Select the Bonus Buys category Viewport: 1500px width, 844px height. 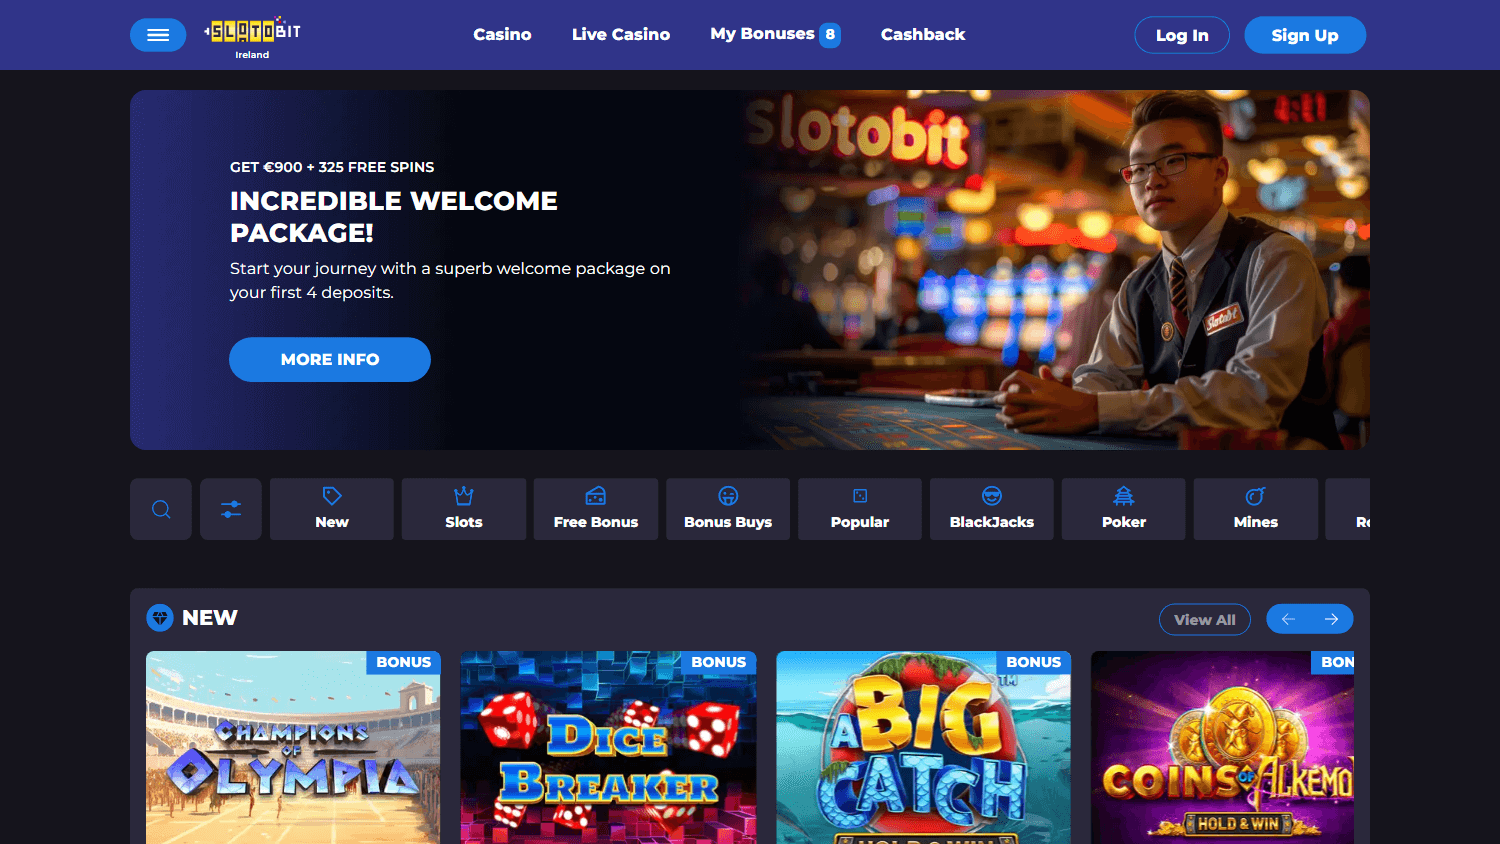pyautogui.click(x=728, y=509)
